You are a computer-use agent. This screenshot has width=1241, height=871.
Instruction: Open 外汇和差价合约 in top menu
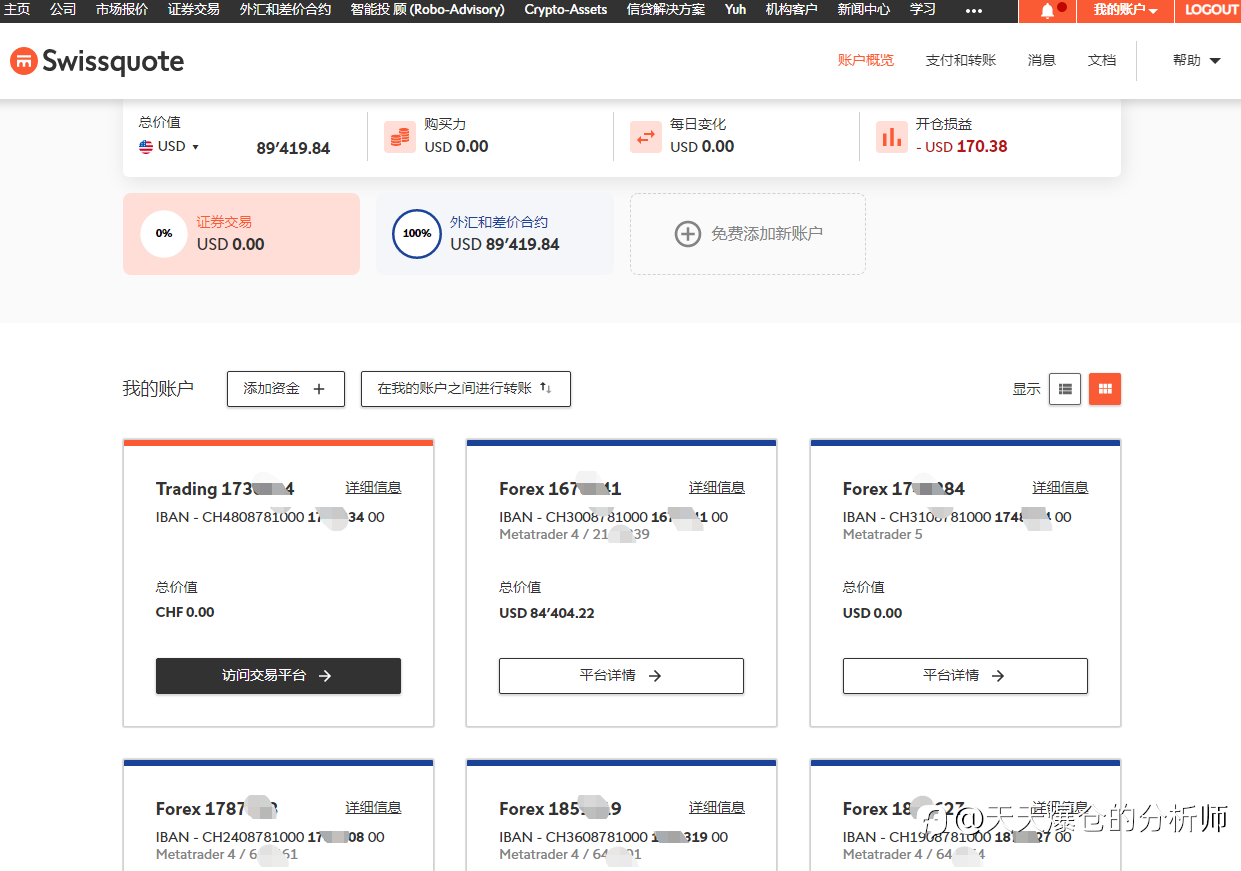pyautogui.click(x=285, y=9)
